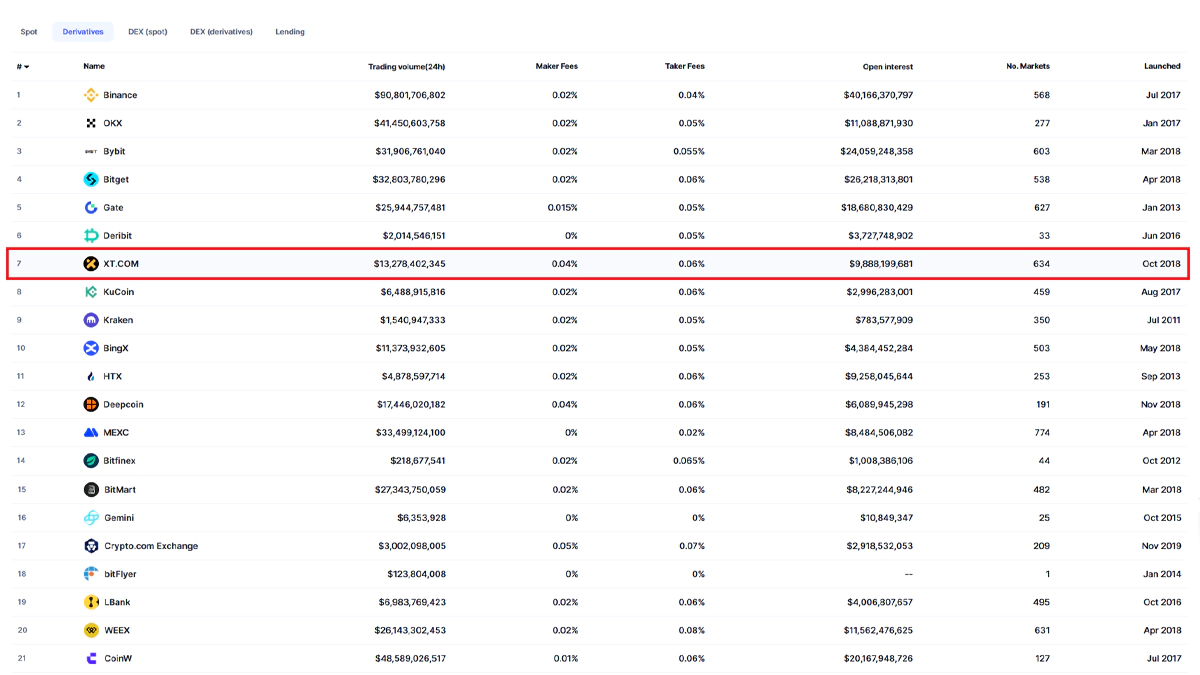1200x675 pixels.
Task: Click the OKX exchange logo
Action: click(x=91, y=123)
